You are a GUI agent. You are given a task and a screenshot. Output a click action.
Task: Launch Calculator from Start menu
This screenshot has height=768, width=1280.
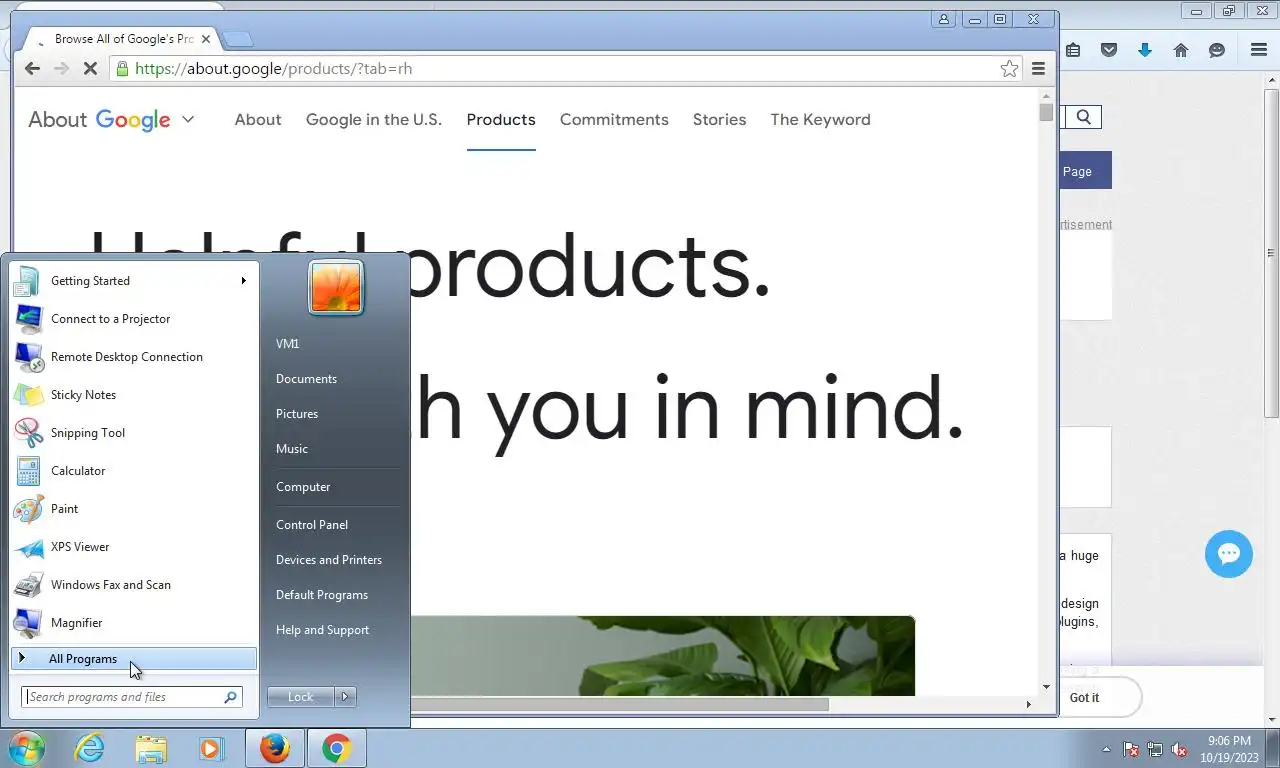pyautogui.click(x=133, y=471)
